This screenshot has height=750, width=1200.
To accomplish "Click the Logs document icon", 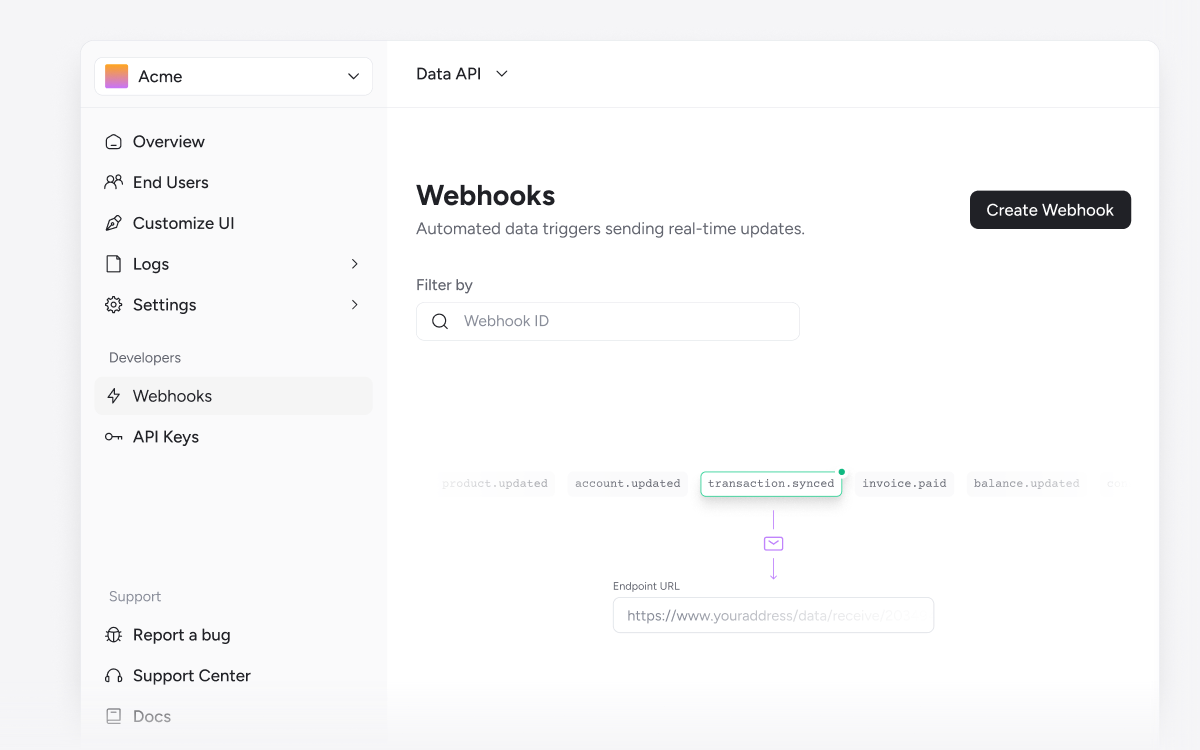I will 114,264.
